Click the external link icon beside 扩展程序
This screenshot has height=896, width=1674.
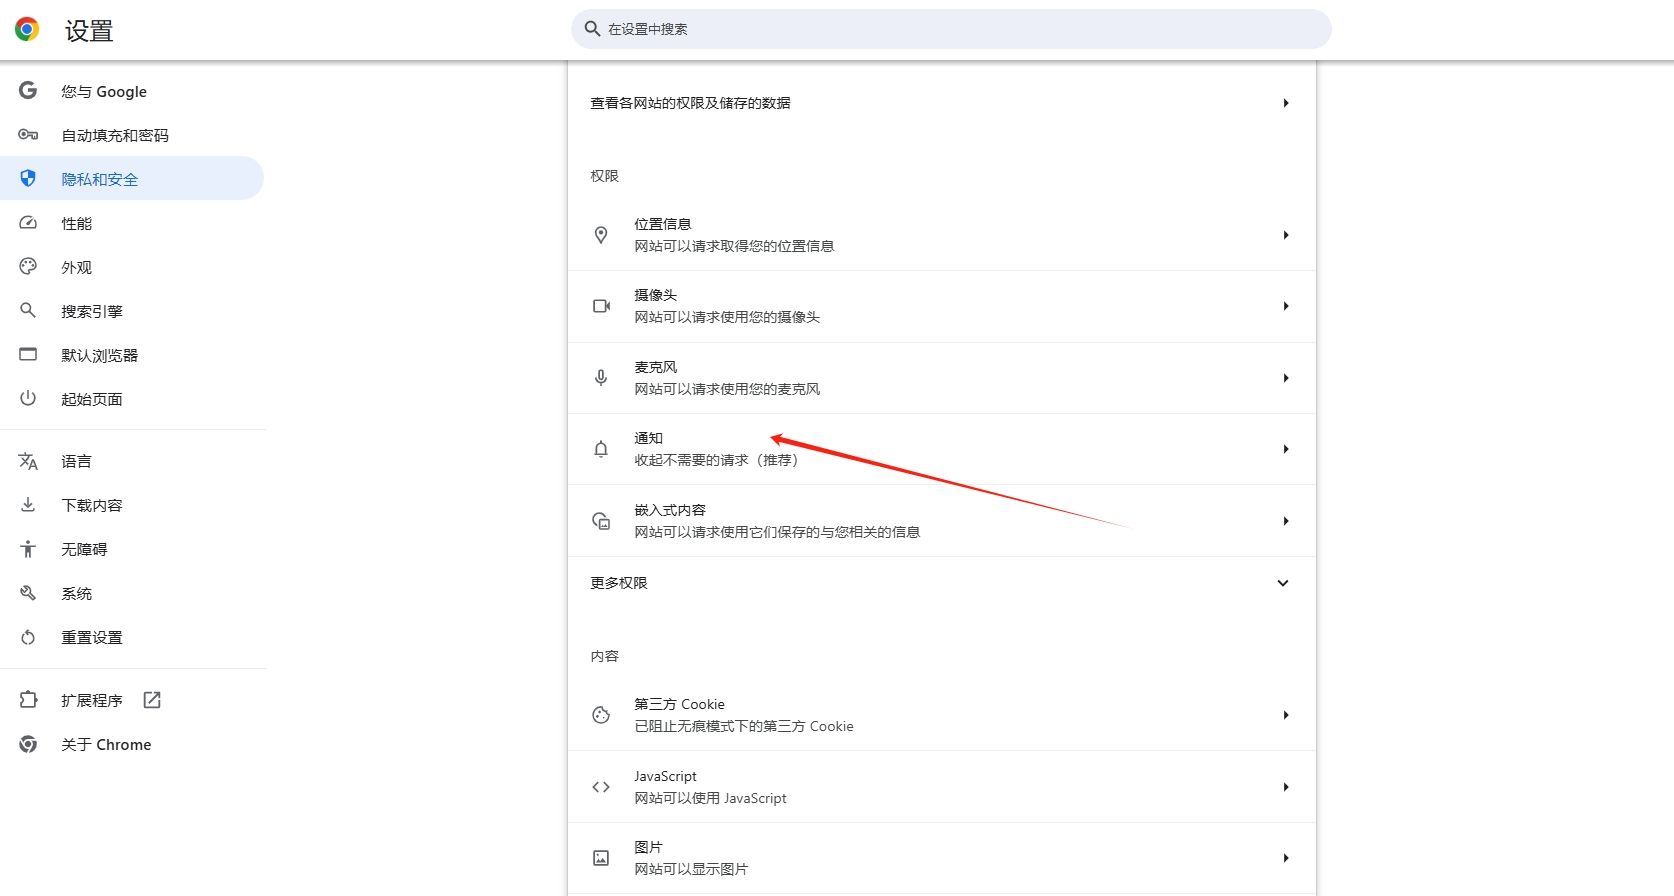pyautogui.click(x=152, y=700)
